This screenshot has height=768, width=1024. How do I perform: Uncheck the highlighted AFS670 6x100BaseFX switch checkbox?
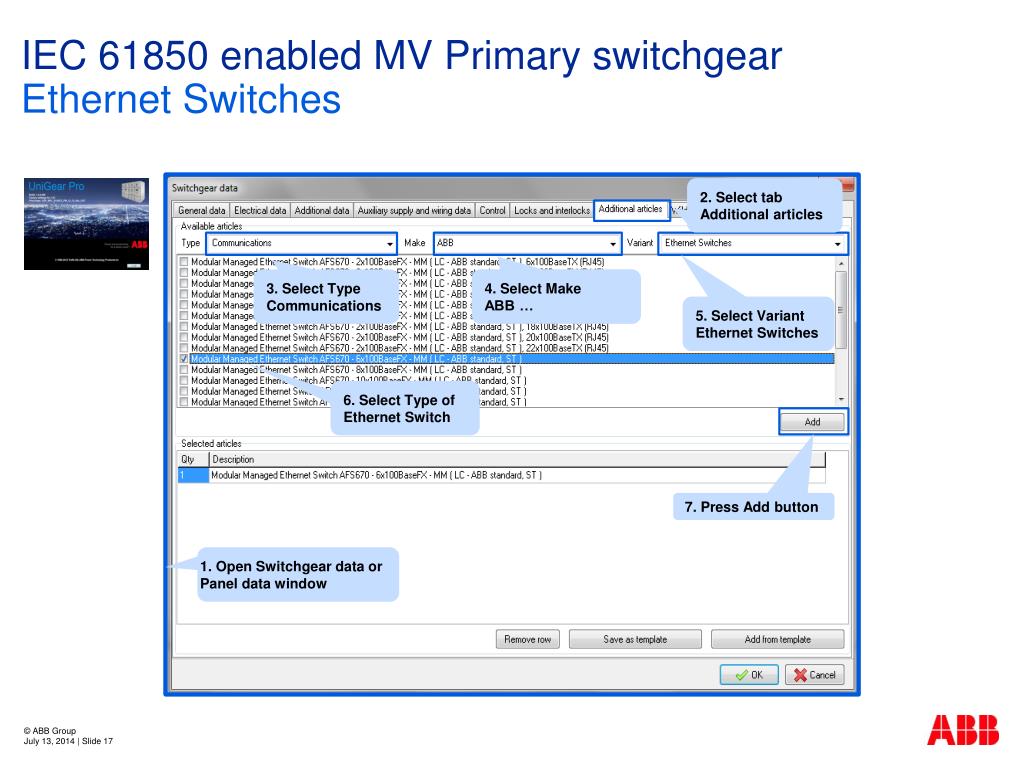184,359
